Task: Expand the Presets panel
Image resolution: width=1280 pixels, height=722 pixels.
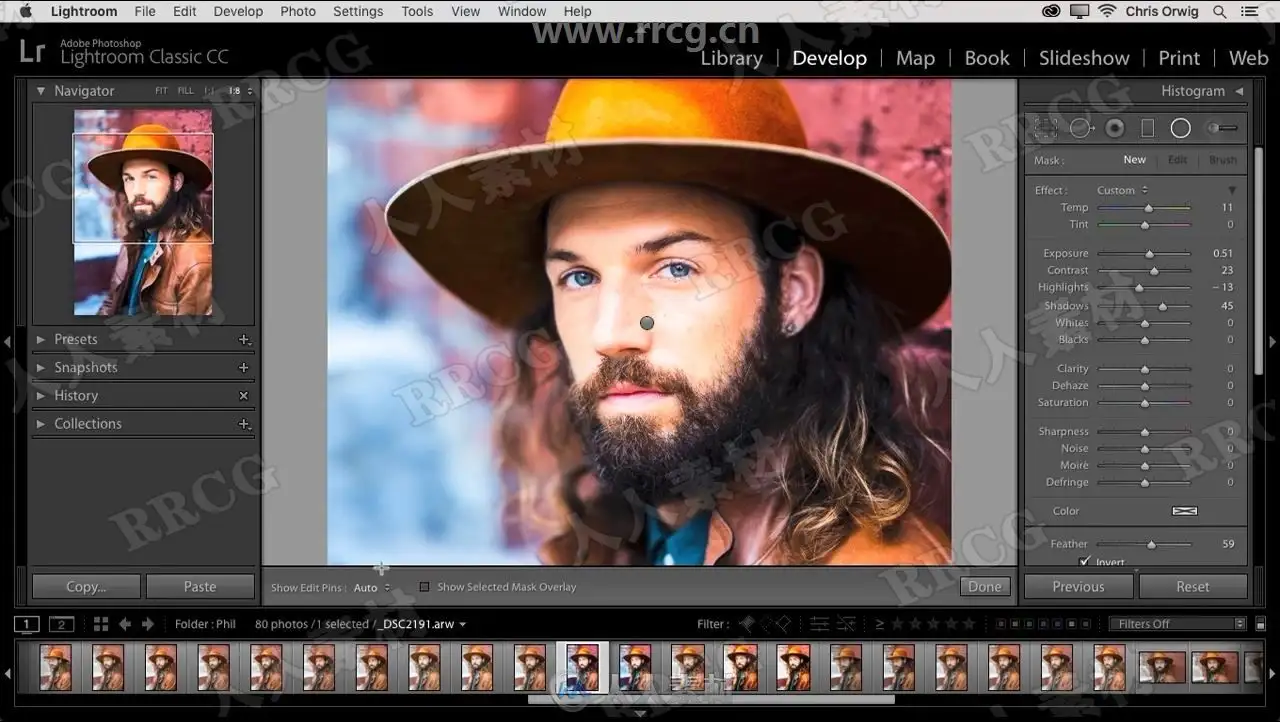Action: (41, 340)
